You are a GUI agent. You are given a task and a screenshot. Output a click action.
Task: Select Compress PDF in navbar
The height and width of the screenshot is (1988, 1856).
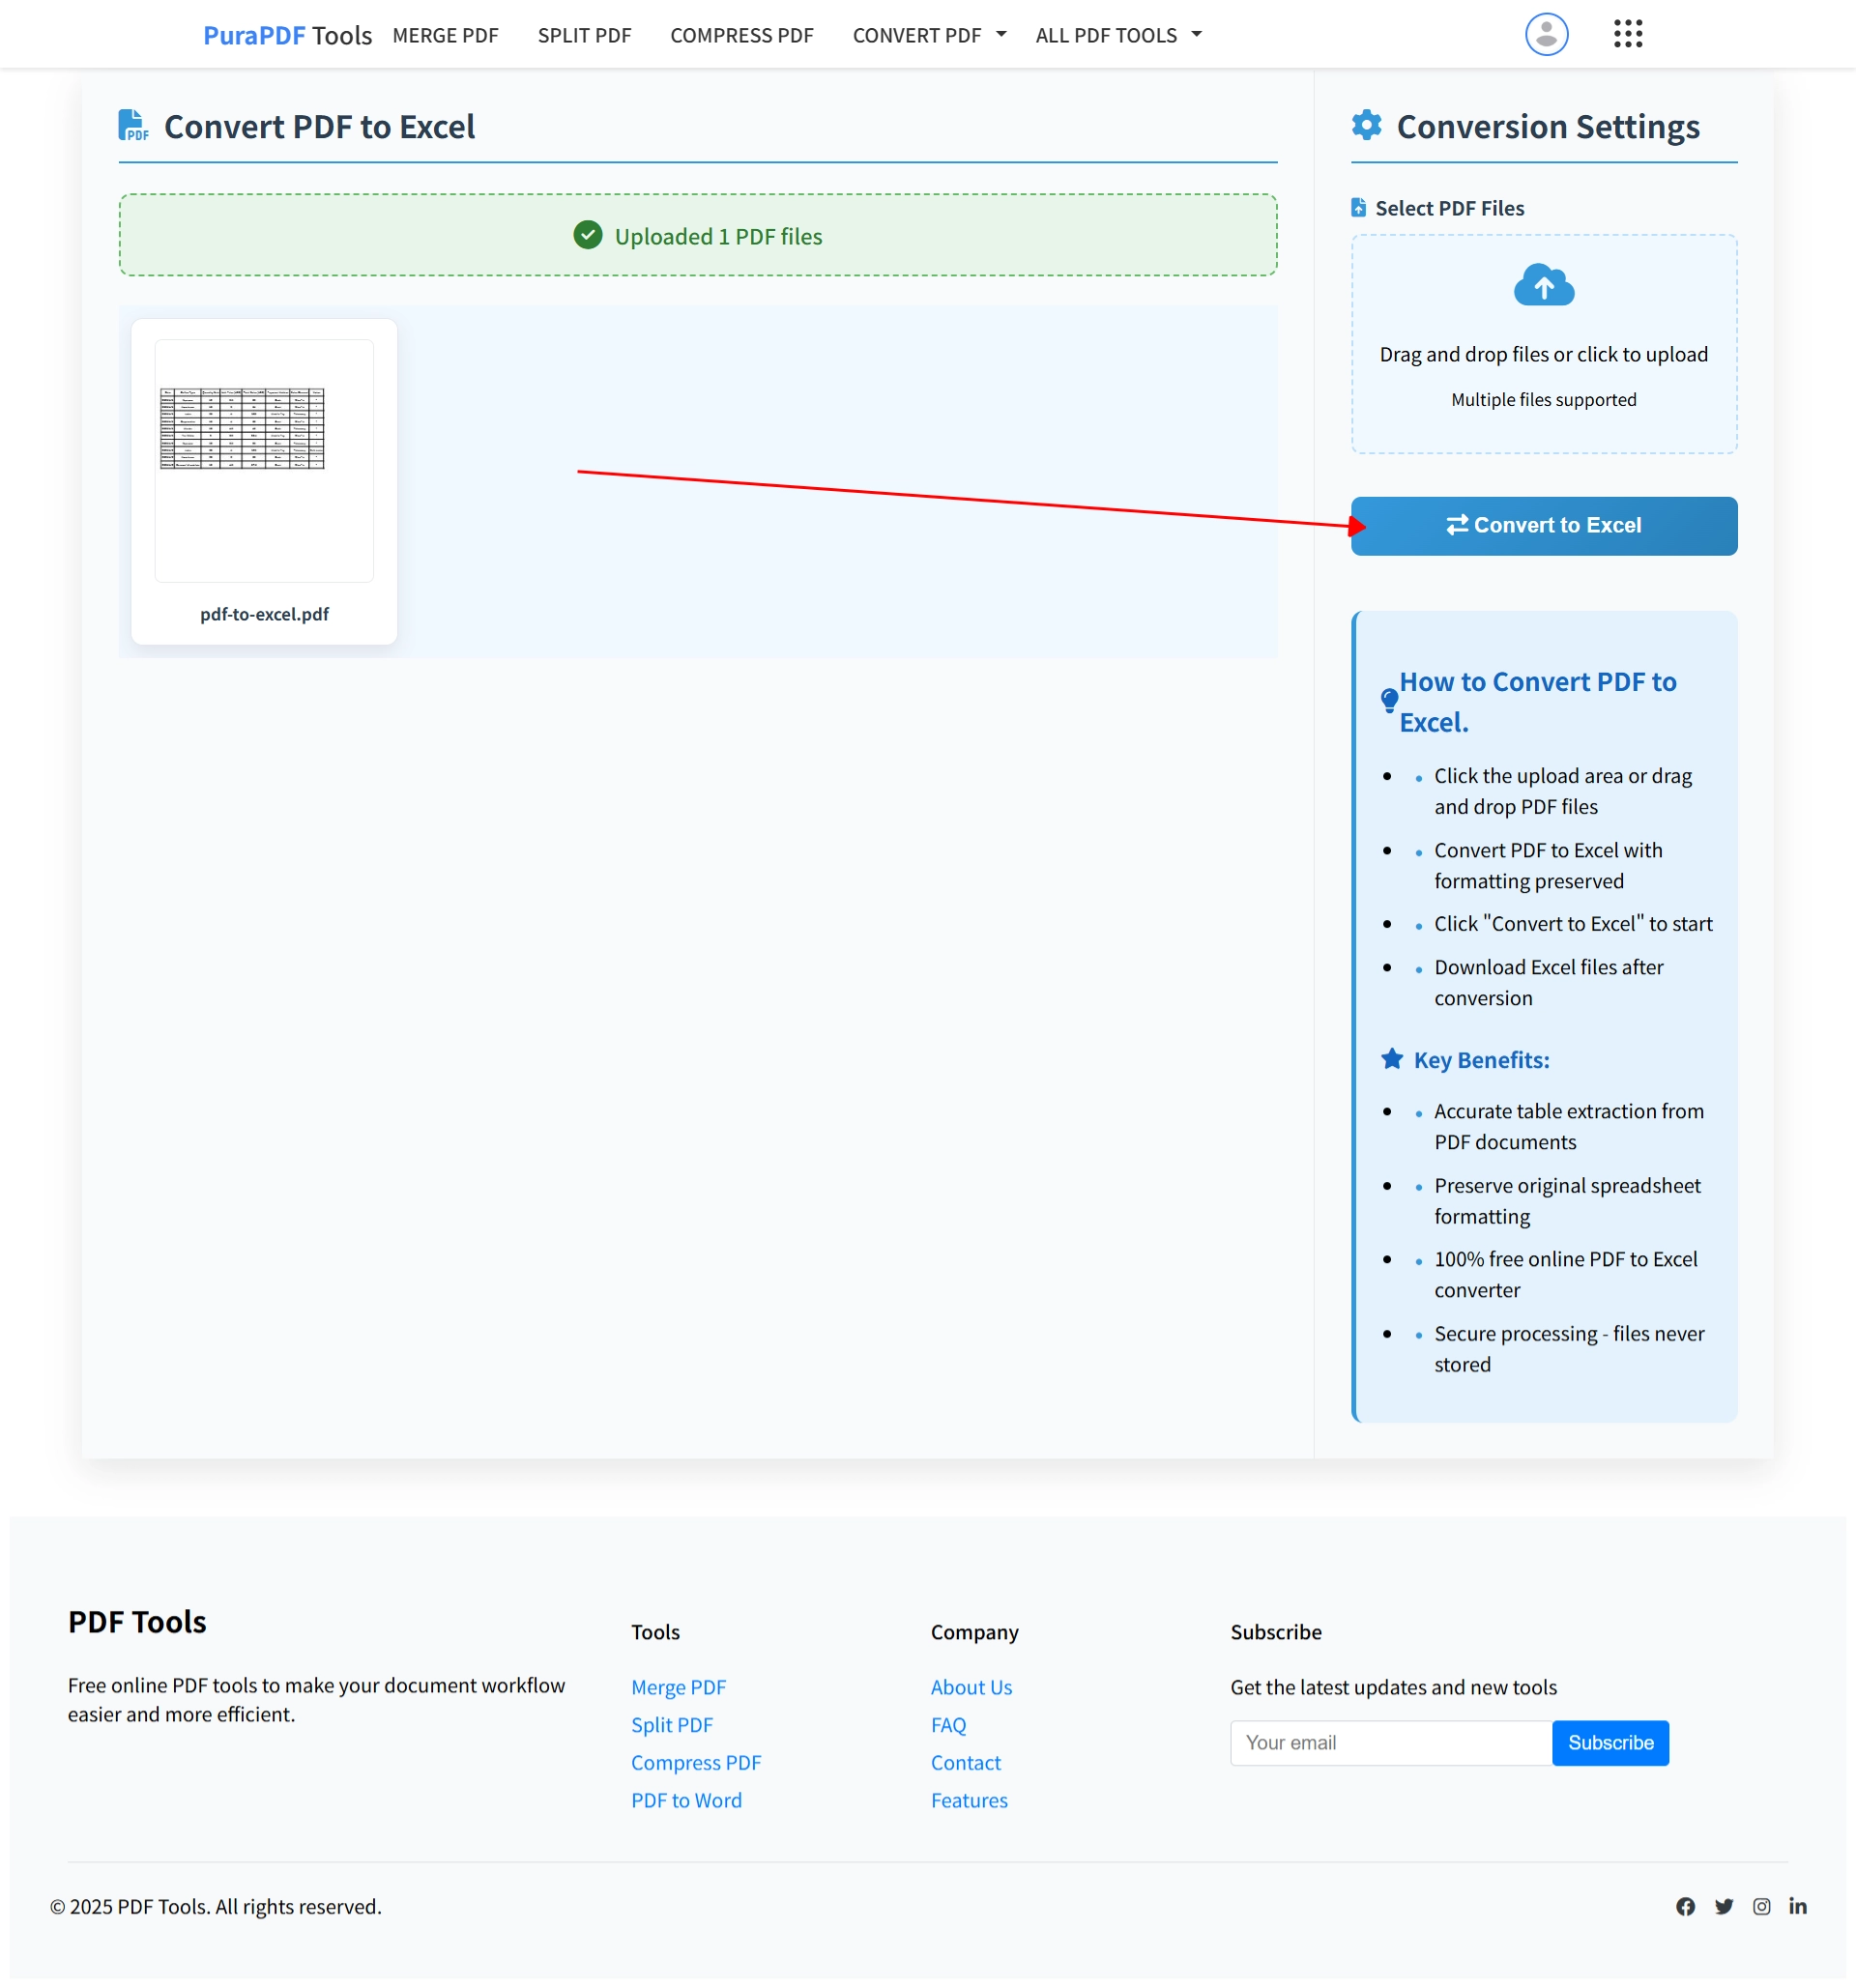741,35
